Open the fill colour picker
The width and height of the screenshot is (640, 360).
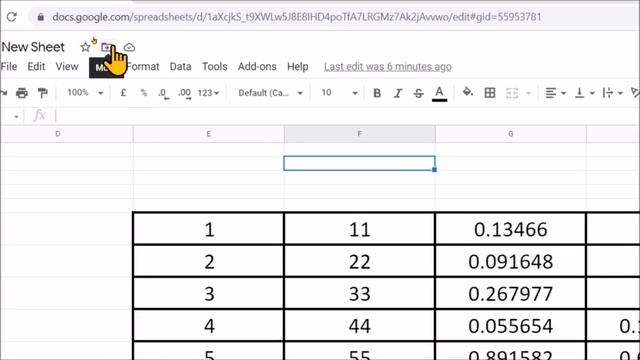coord(468,92)
